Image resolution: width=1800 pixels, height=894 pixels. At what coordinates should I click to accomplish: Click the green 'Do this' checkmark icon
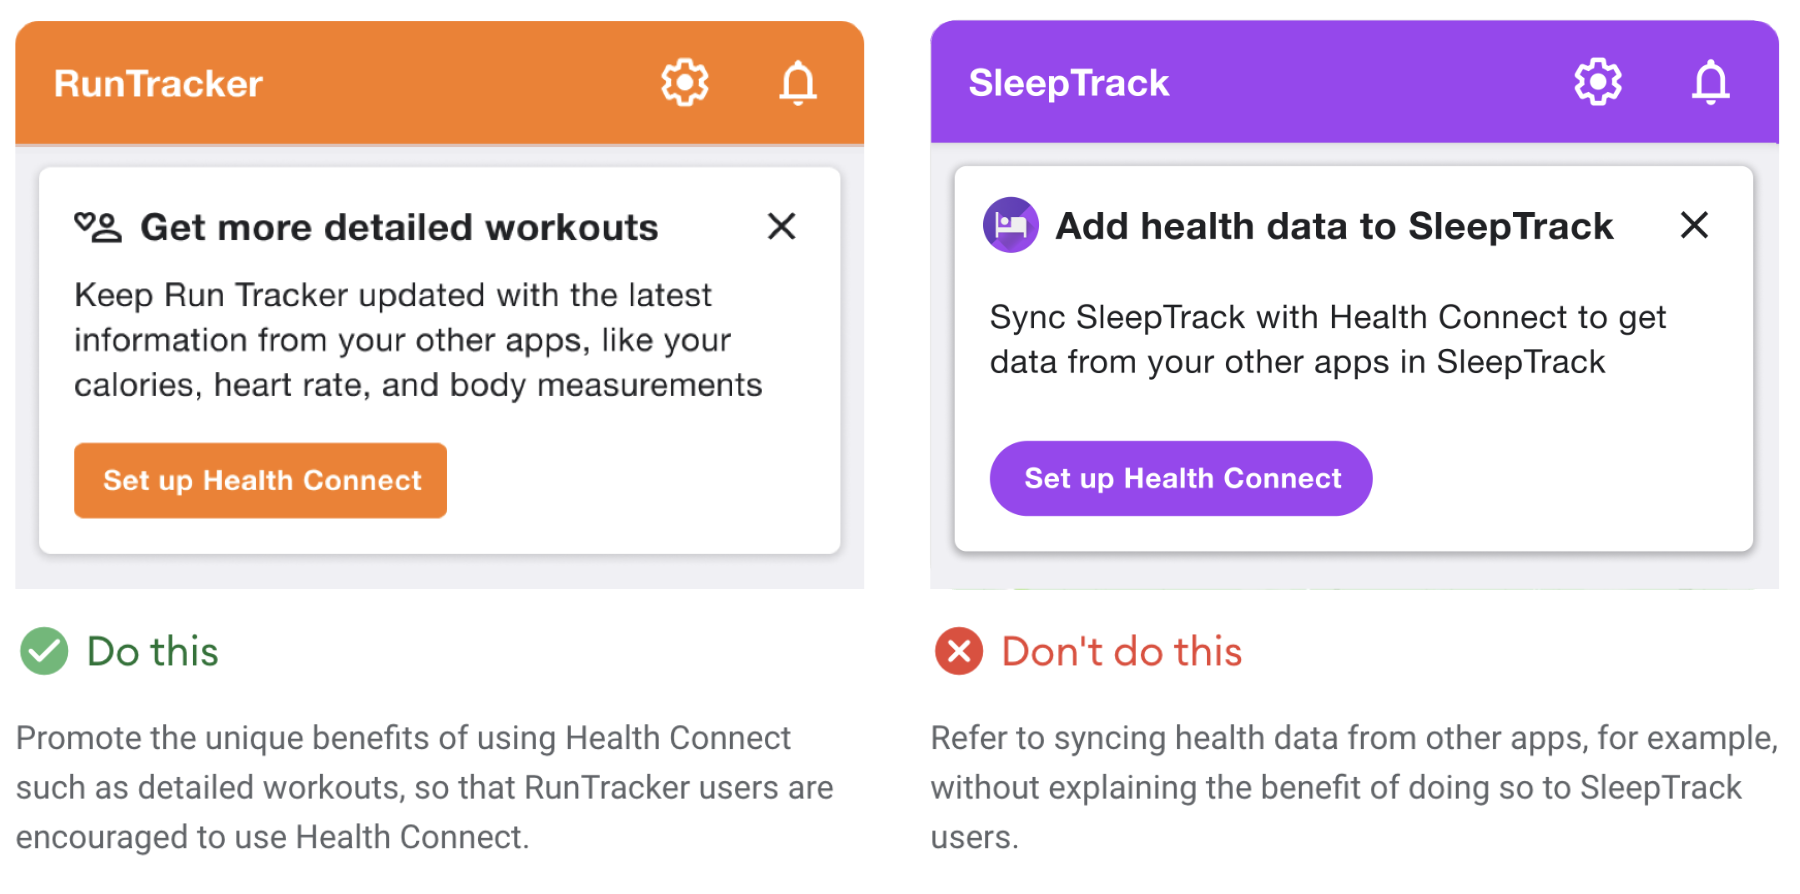[x=42, y=651]
